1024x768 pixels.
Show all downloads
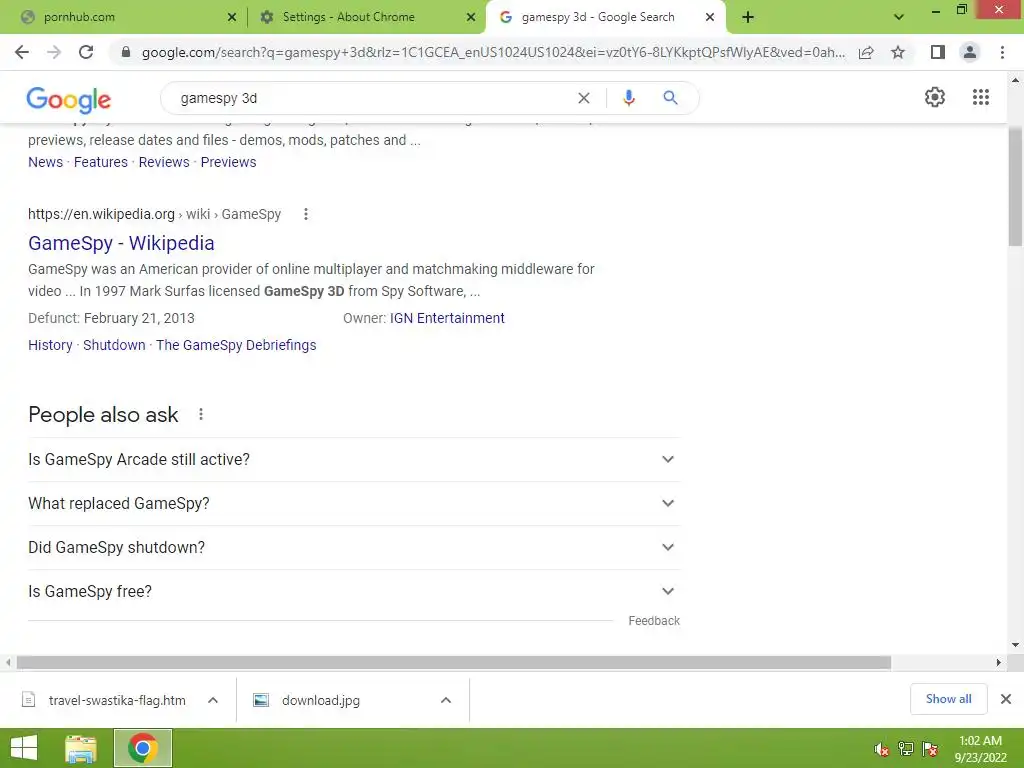coord(948,699)
